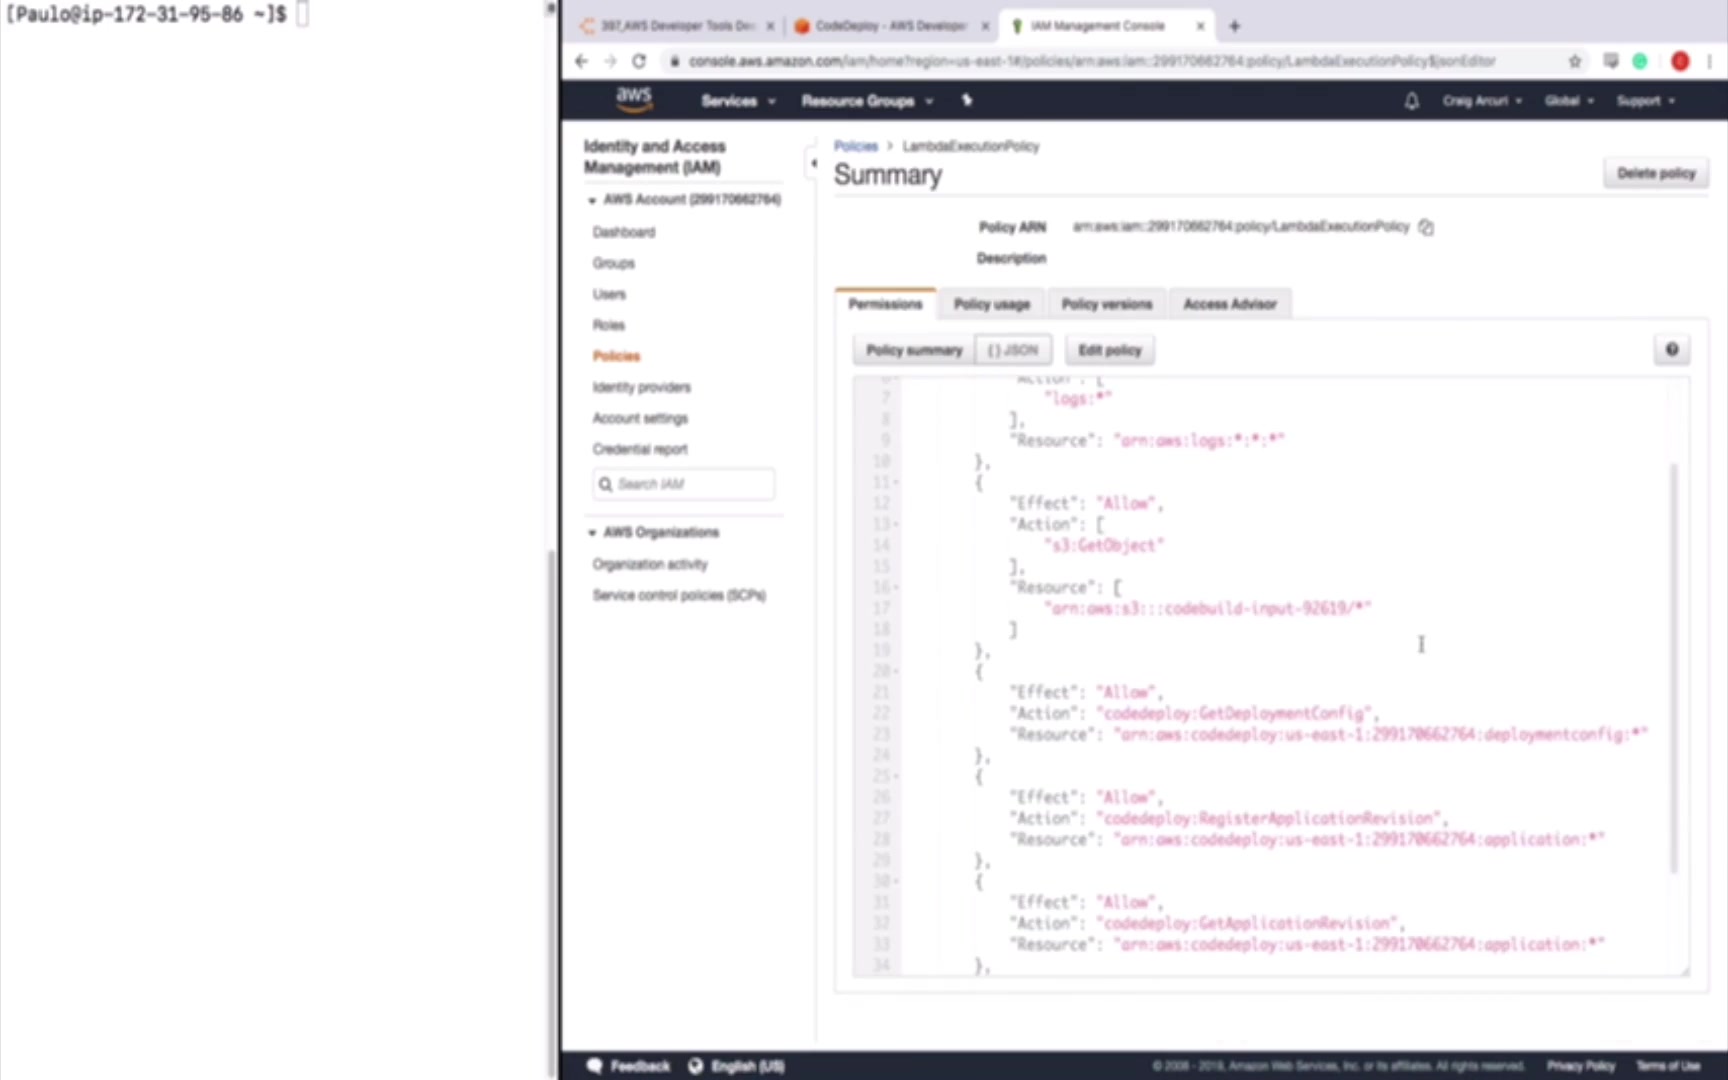Click the magnifier icon in Search IAM
Viewport: 1728px width, 1080px height.
tap(605, 484)
